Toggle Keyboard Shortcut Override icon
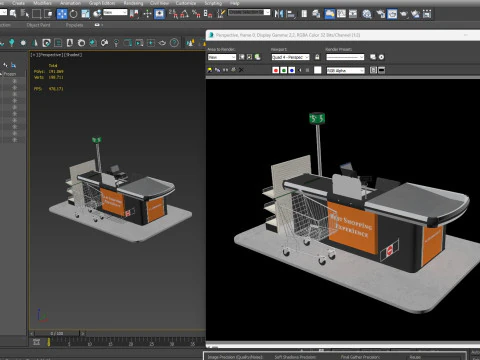This screenshot has height=360, width=480. tap(159, 14)
